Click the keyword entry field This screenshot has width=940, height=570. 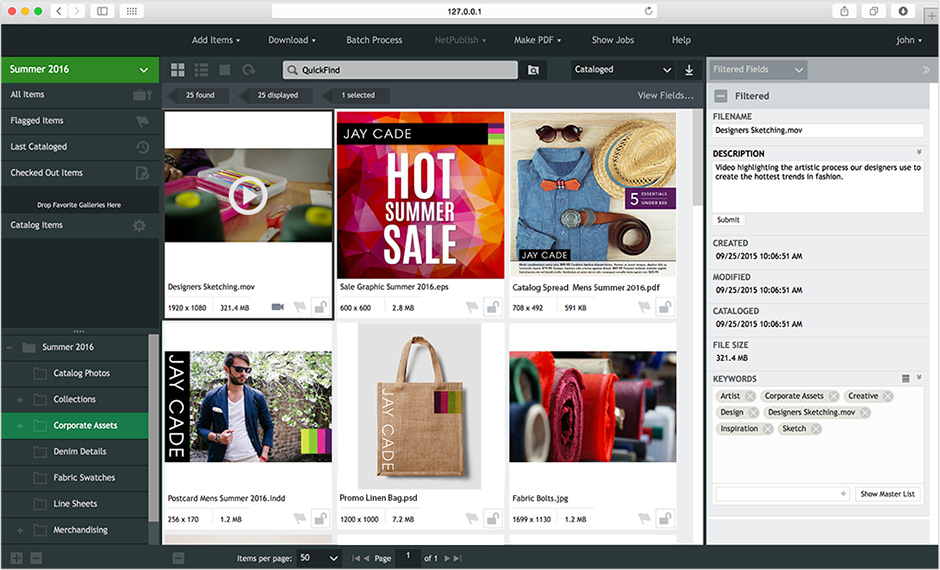coord(782,494)
